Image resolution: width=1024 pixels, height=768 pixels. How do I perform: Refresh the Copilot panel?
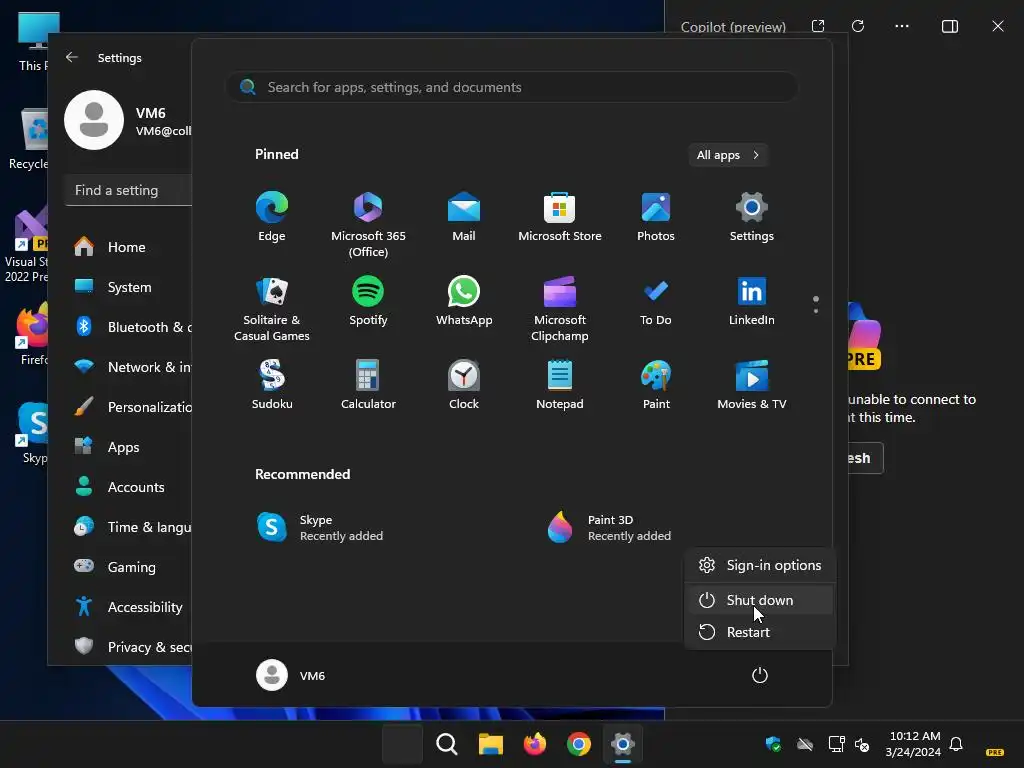point(858,26)
